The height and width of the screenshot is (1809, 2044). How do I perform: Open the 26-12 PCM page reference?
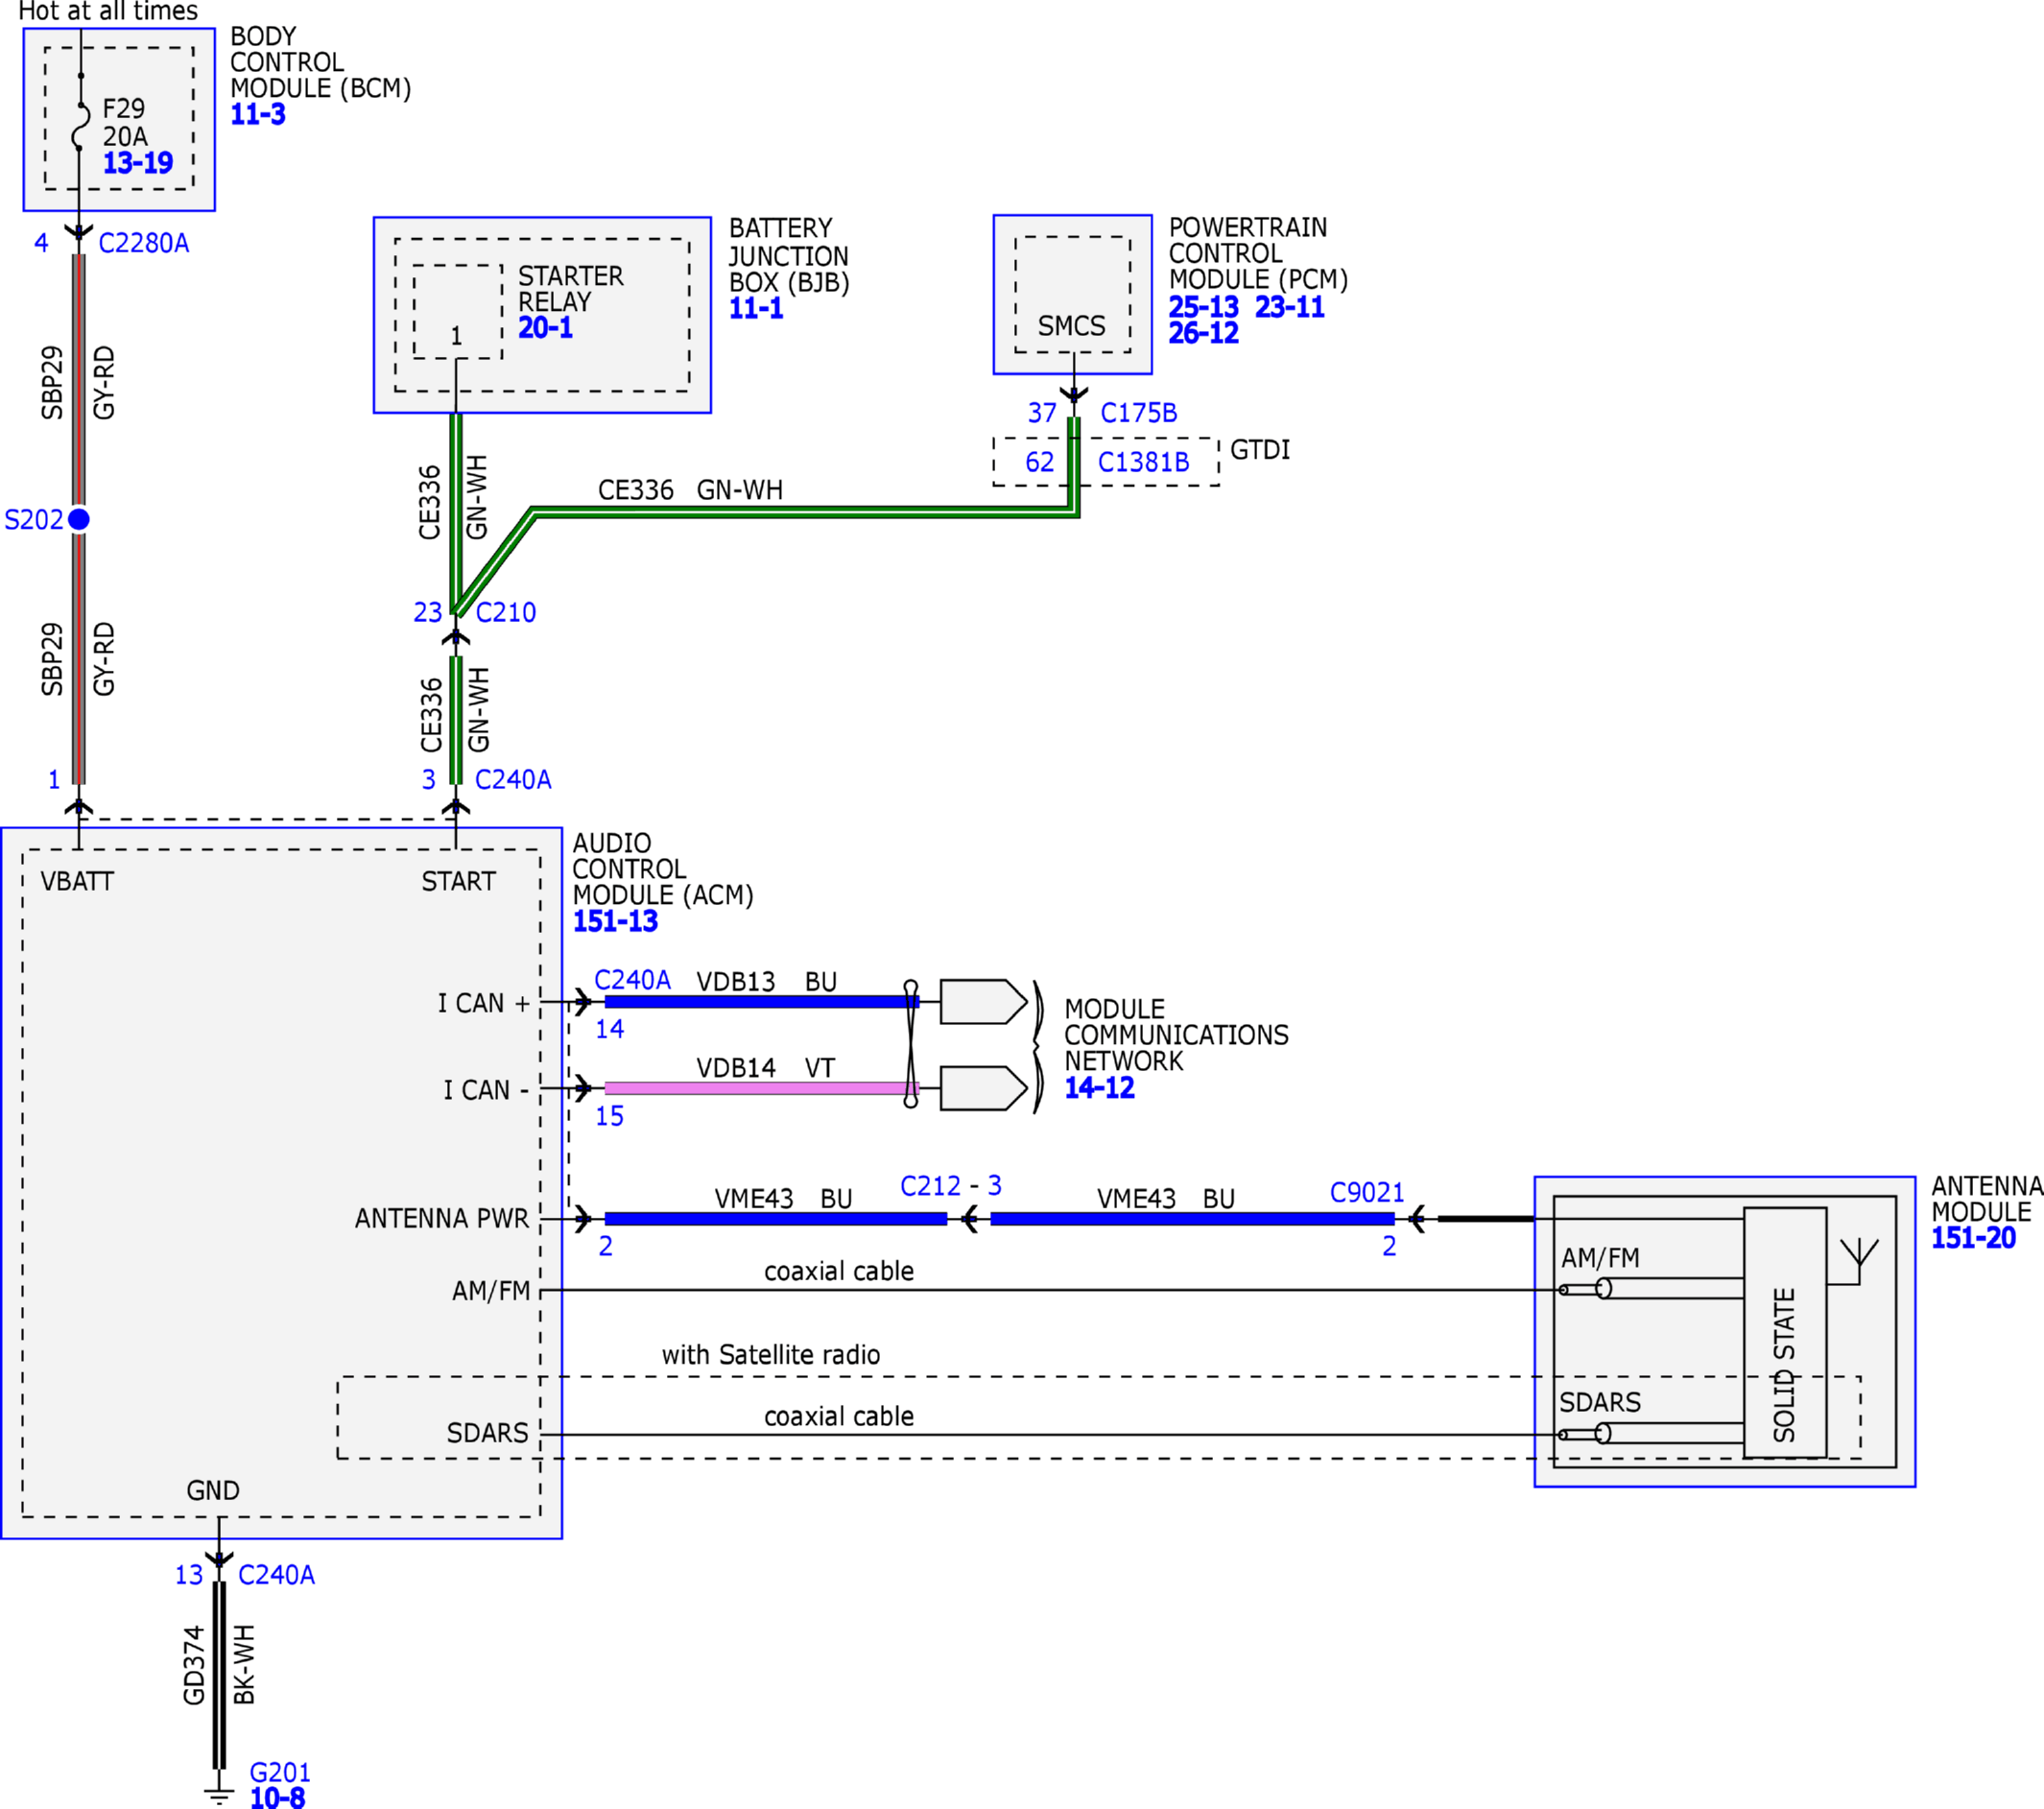[1204, 333]
